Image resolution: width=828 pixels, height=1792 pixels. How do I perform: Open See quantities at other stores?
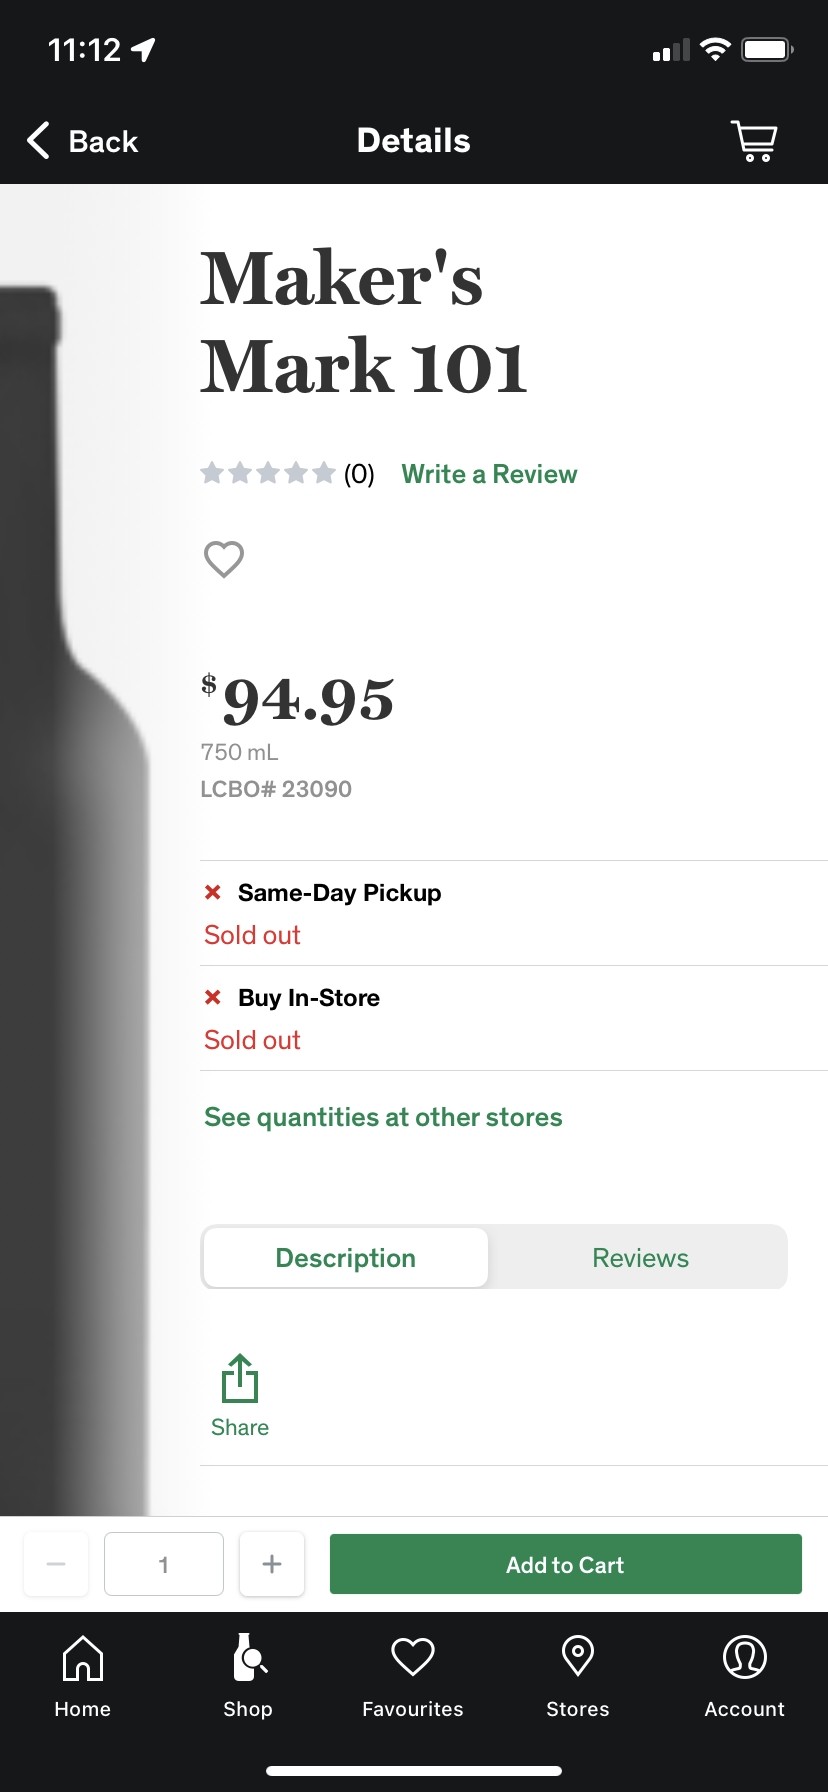(383, 1117)
